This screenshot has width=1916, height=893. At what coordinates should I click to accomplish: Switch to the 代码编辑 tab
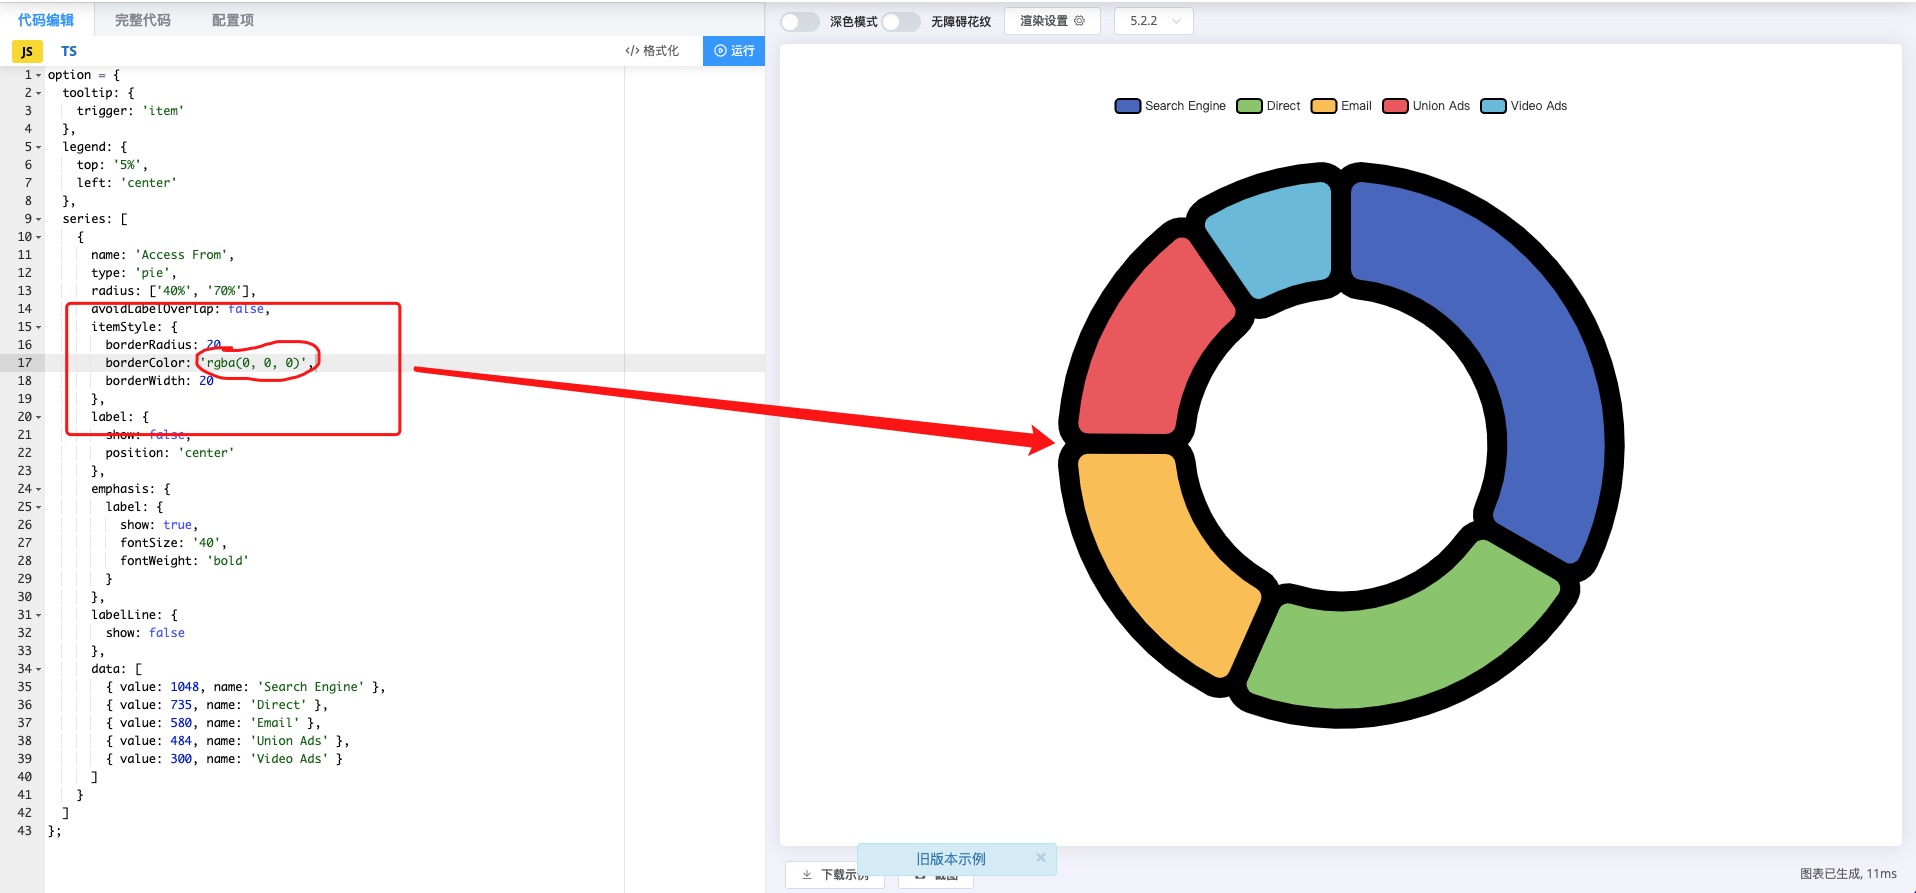click(46, 20)
